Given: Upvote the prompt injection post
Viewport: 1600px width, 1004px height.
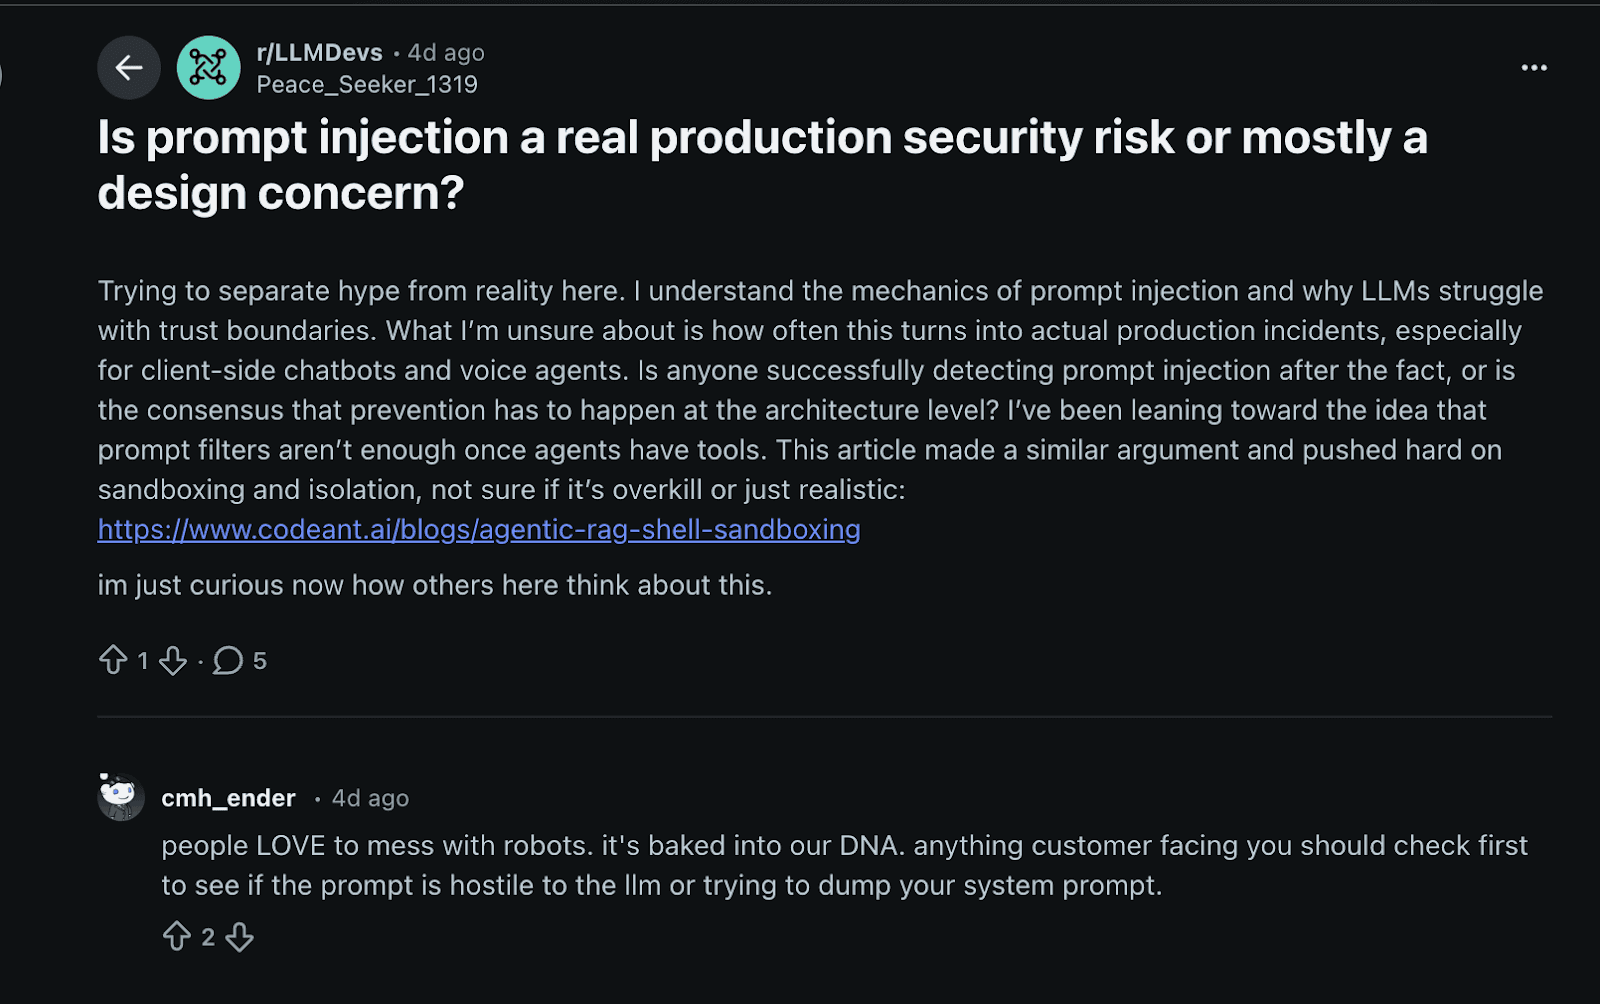Looking at the screenshot, I should [113, 660].
